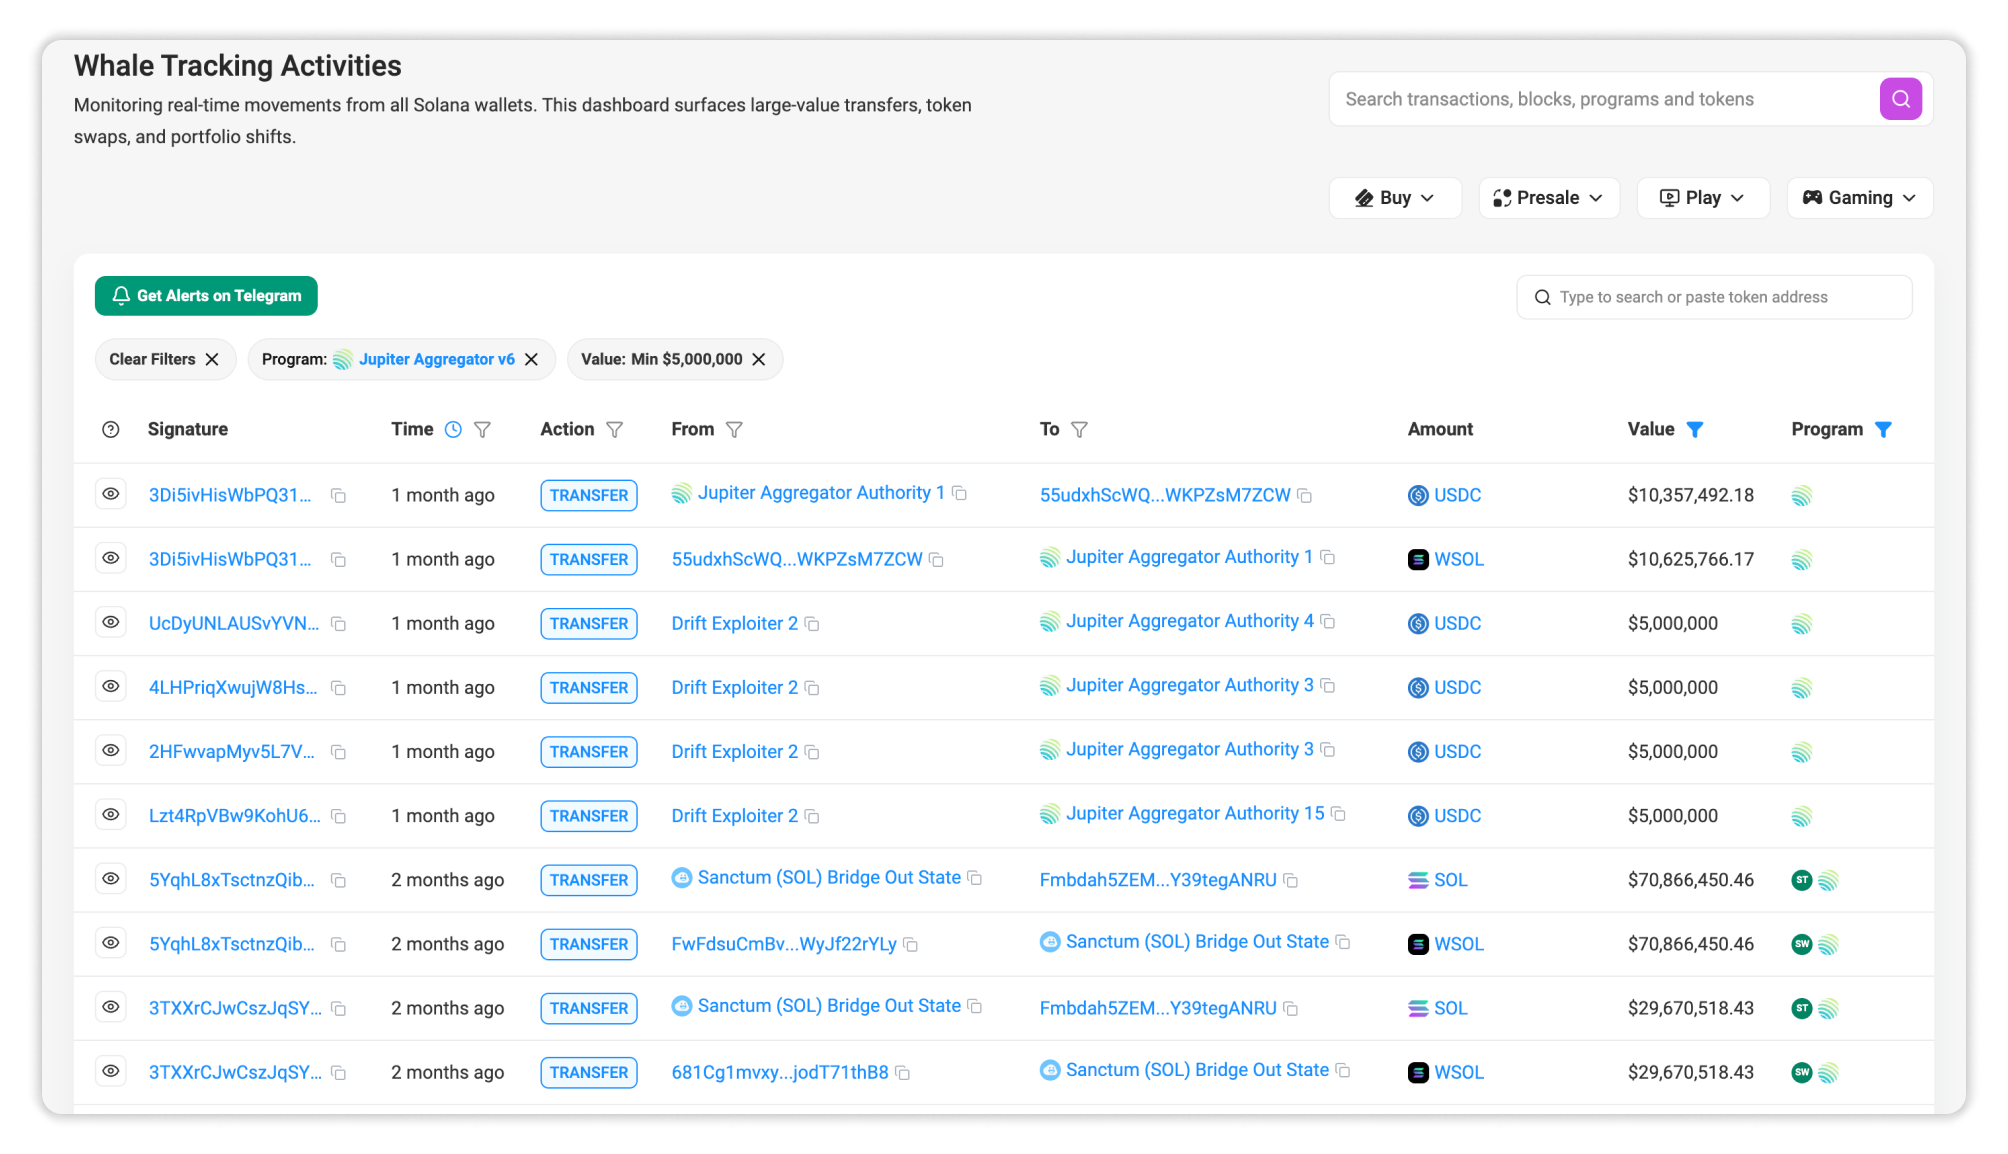The width and height of the screenshot is (2008, 1154).
Task: Toggle the eye icon for the $10,357,492.18 row
Action: point(111,494)
